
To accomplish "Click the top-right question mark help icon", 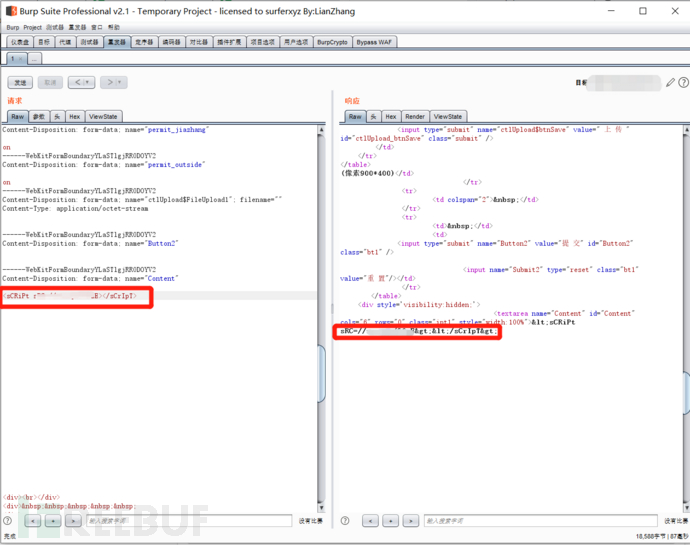I will pos(683,82).
